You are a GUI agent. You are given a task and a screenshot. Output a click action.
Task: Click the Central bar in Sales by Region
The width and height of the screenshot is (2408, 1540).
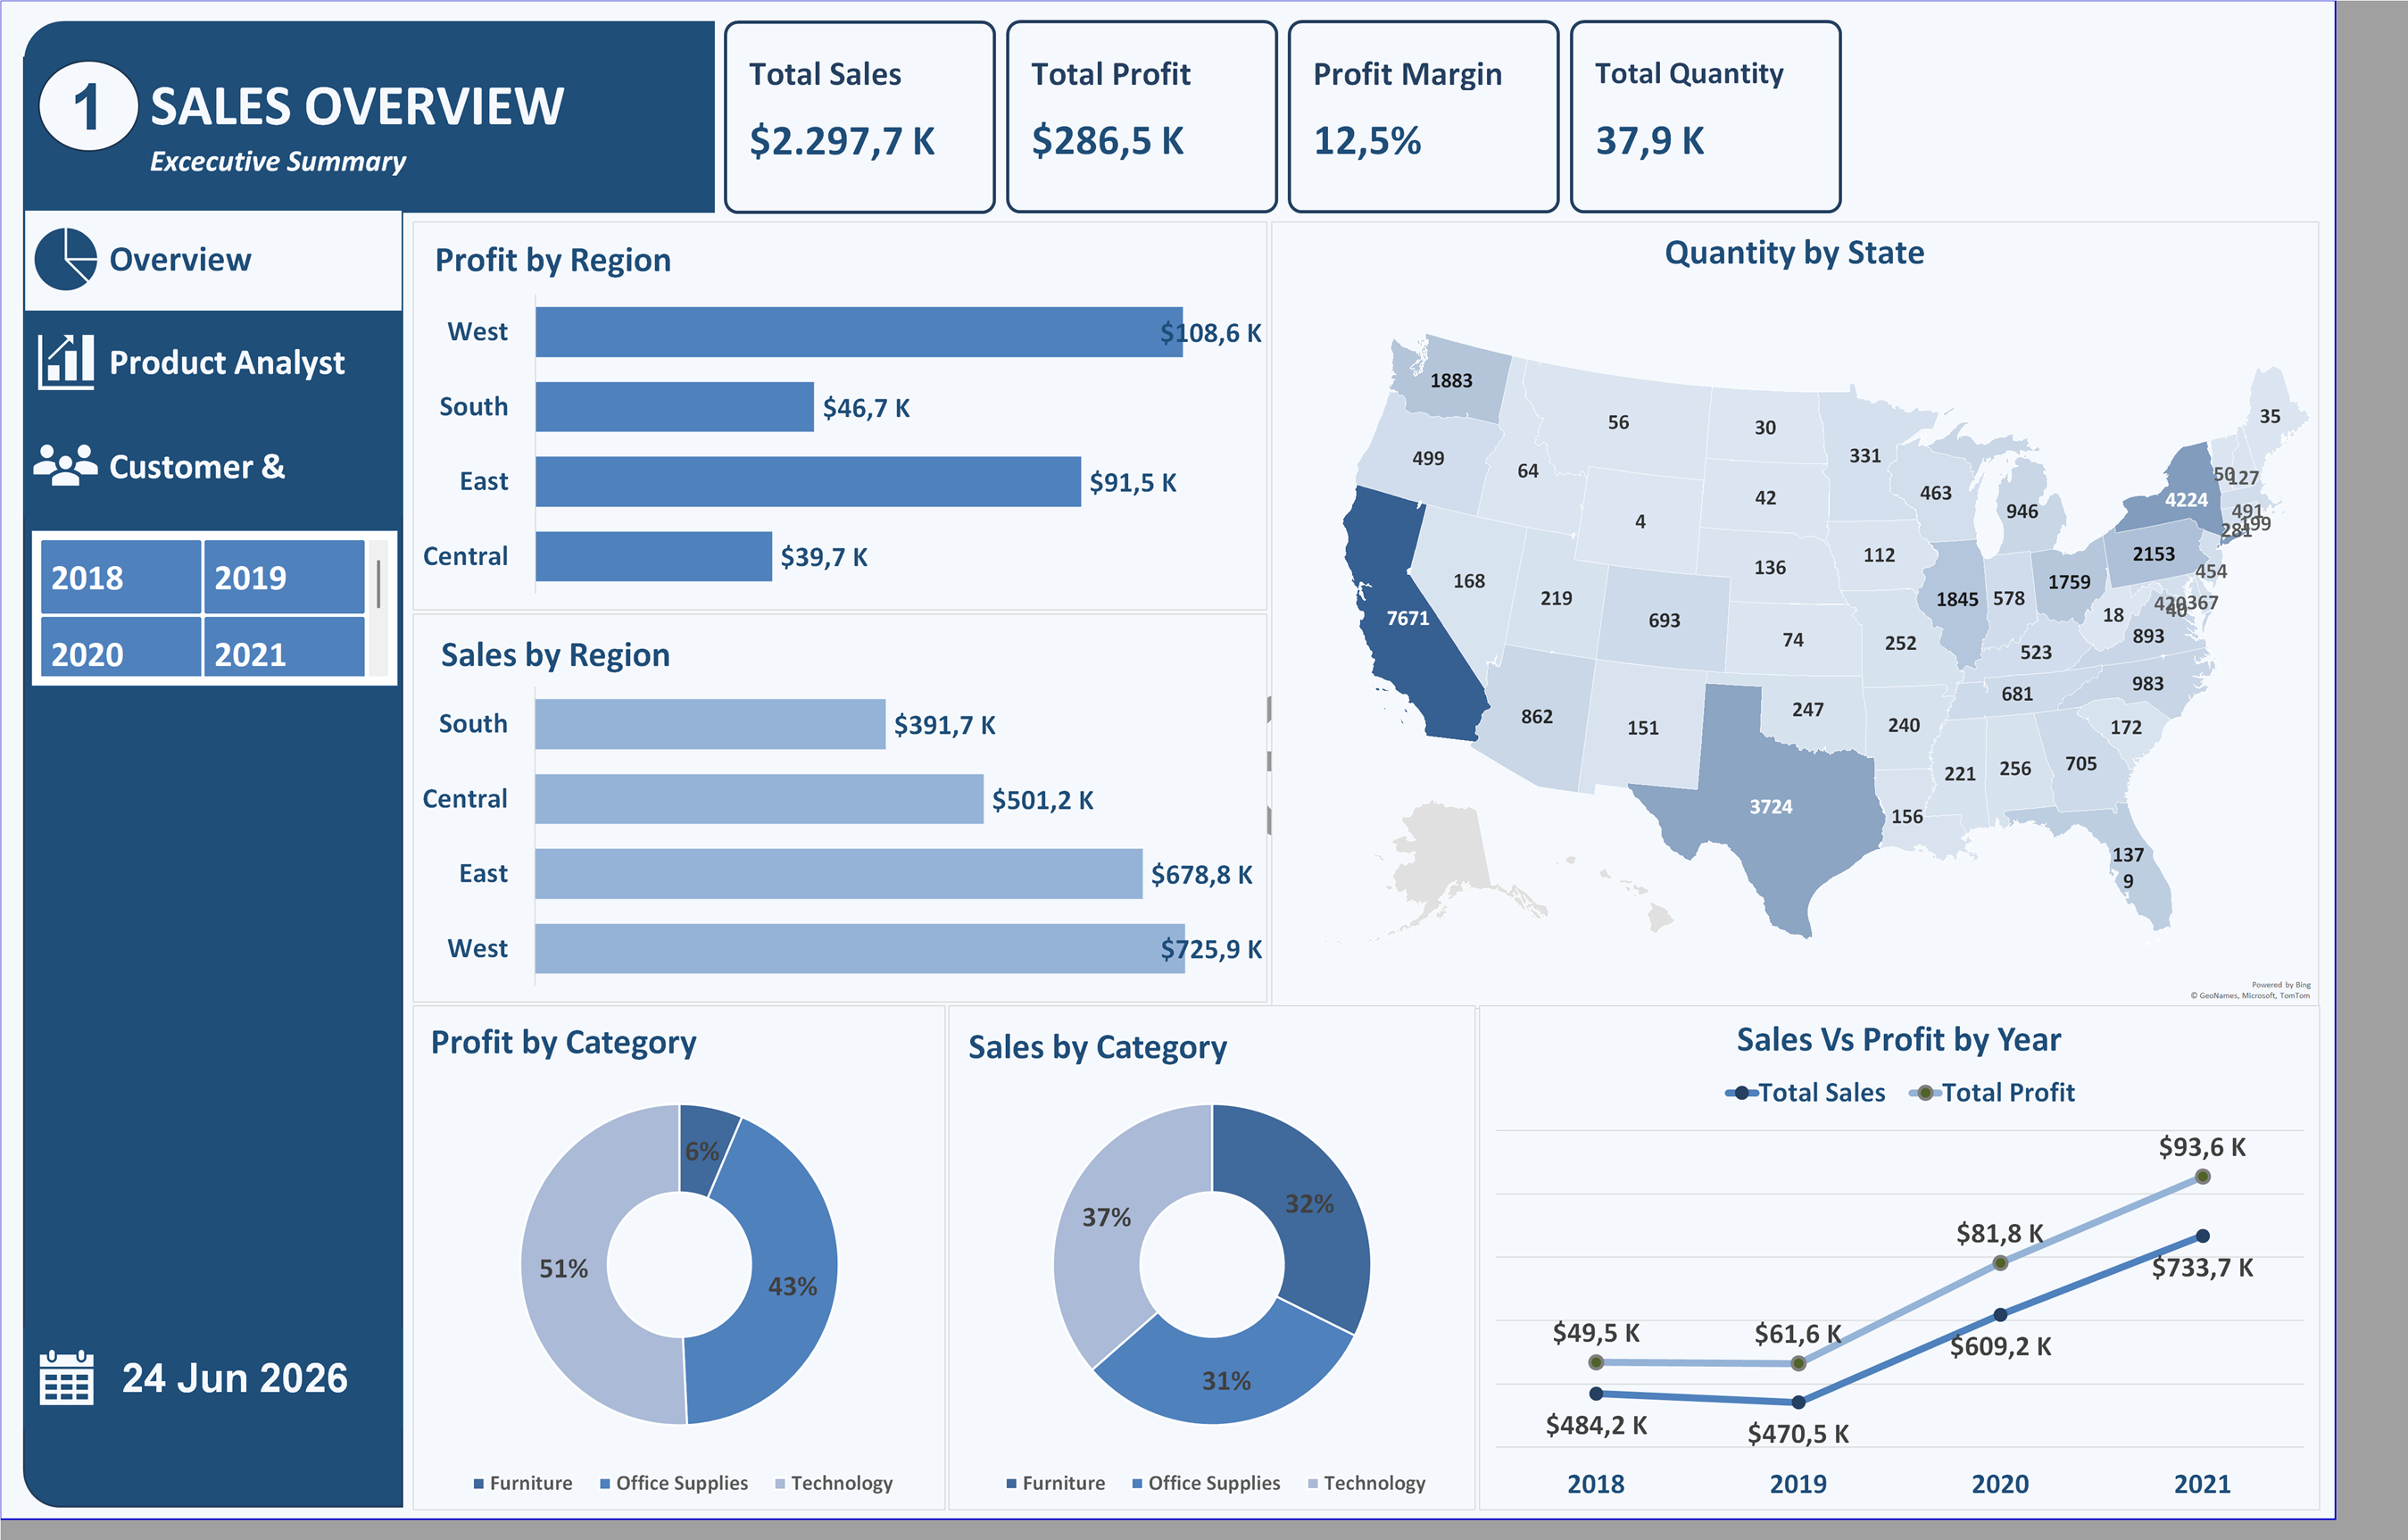tap(759, 799)
